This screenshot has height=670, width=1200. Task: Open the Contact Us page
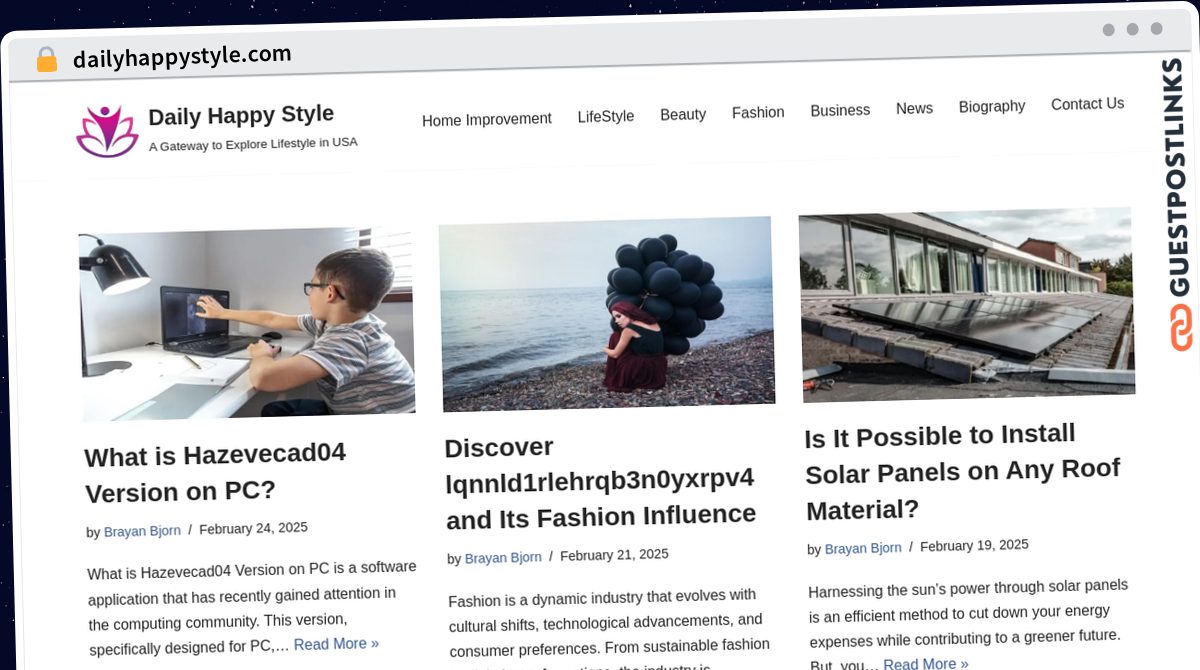[x=1087, y=104]
